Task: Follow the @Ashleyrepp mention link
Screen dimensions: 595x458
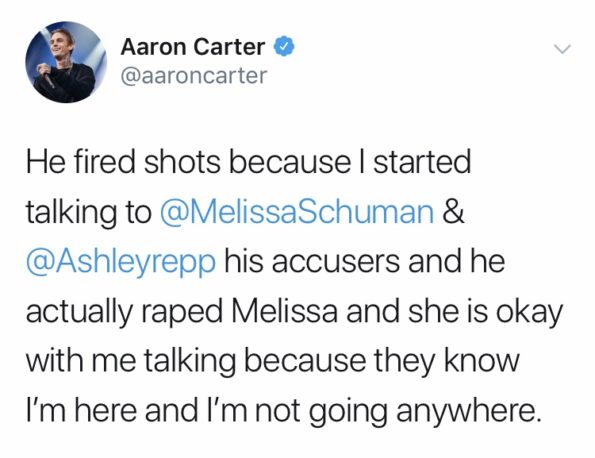Action: click(121, 262)
